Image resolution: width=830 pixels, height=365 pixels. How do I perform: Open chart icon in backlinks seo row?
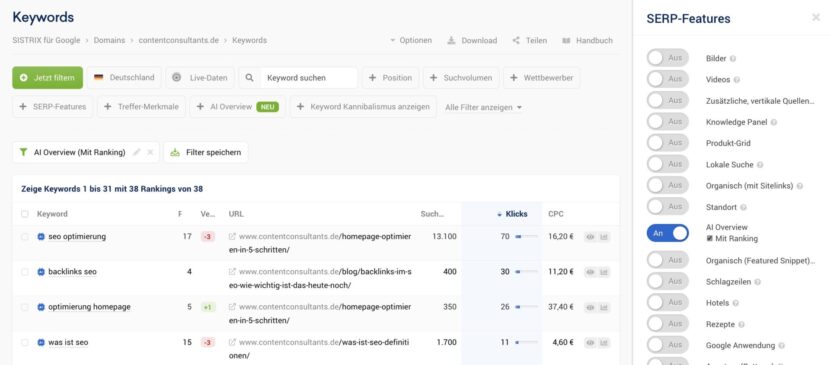tap(604, 272)
